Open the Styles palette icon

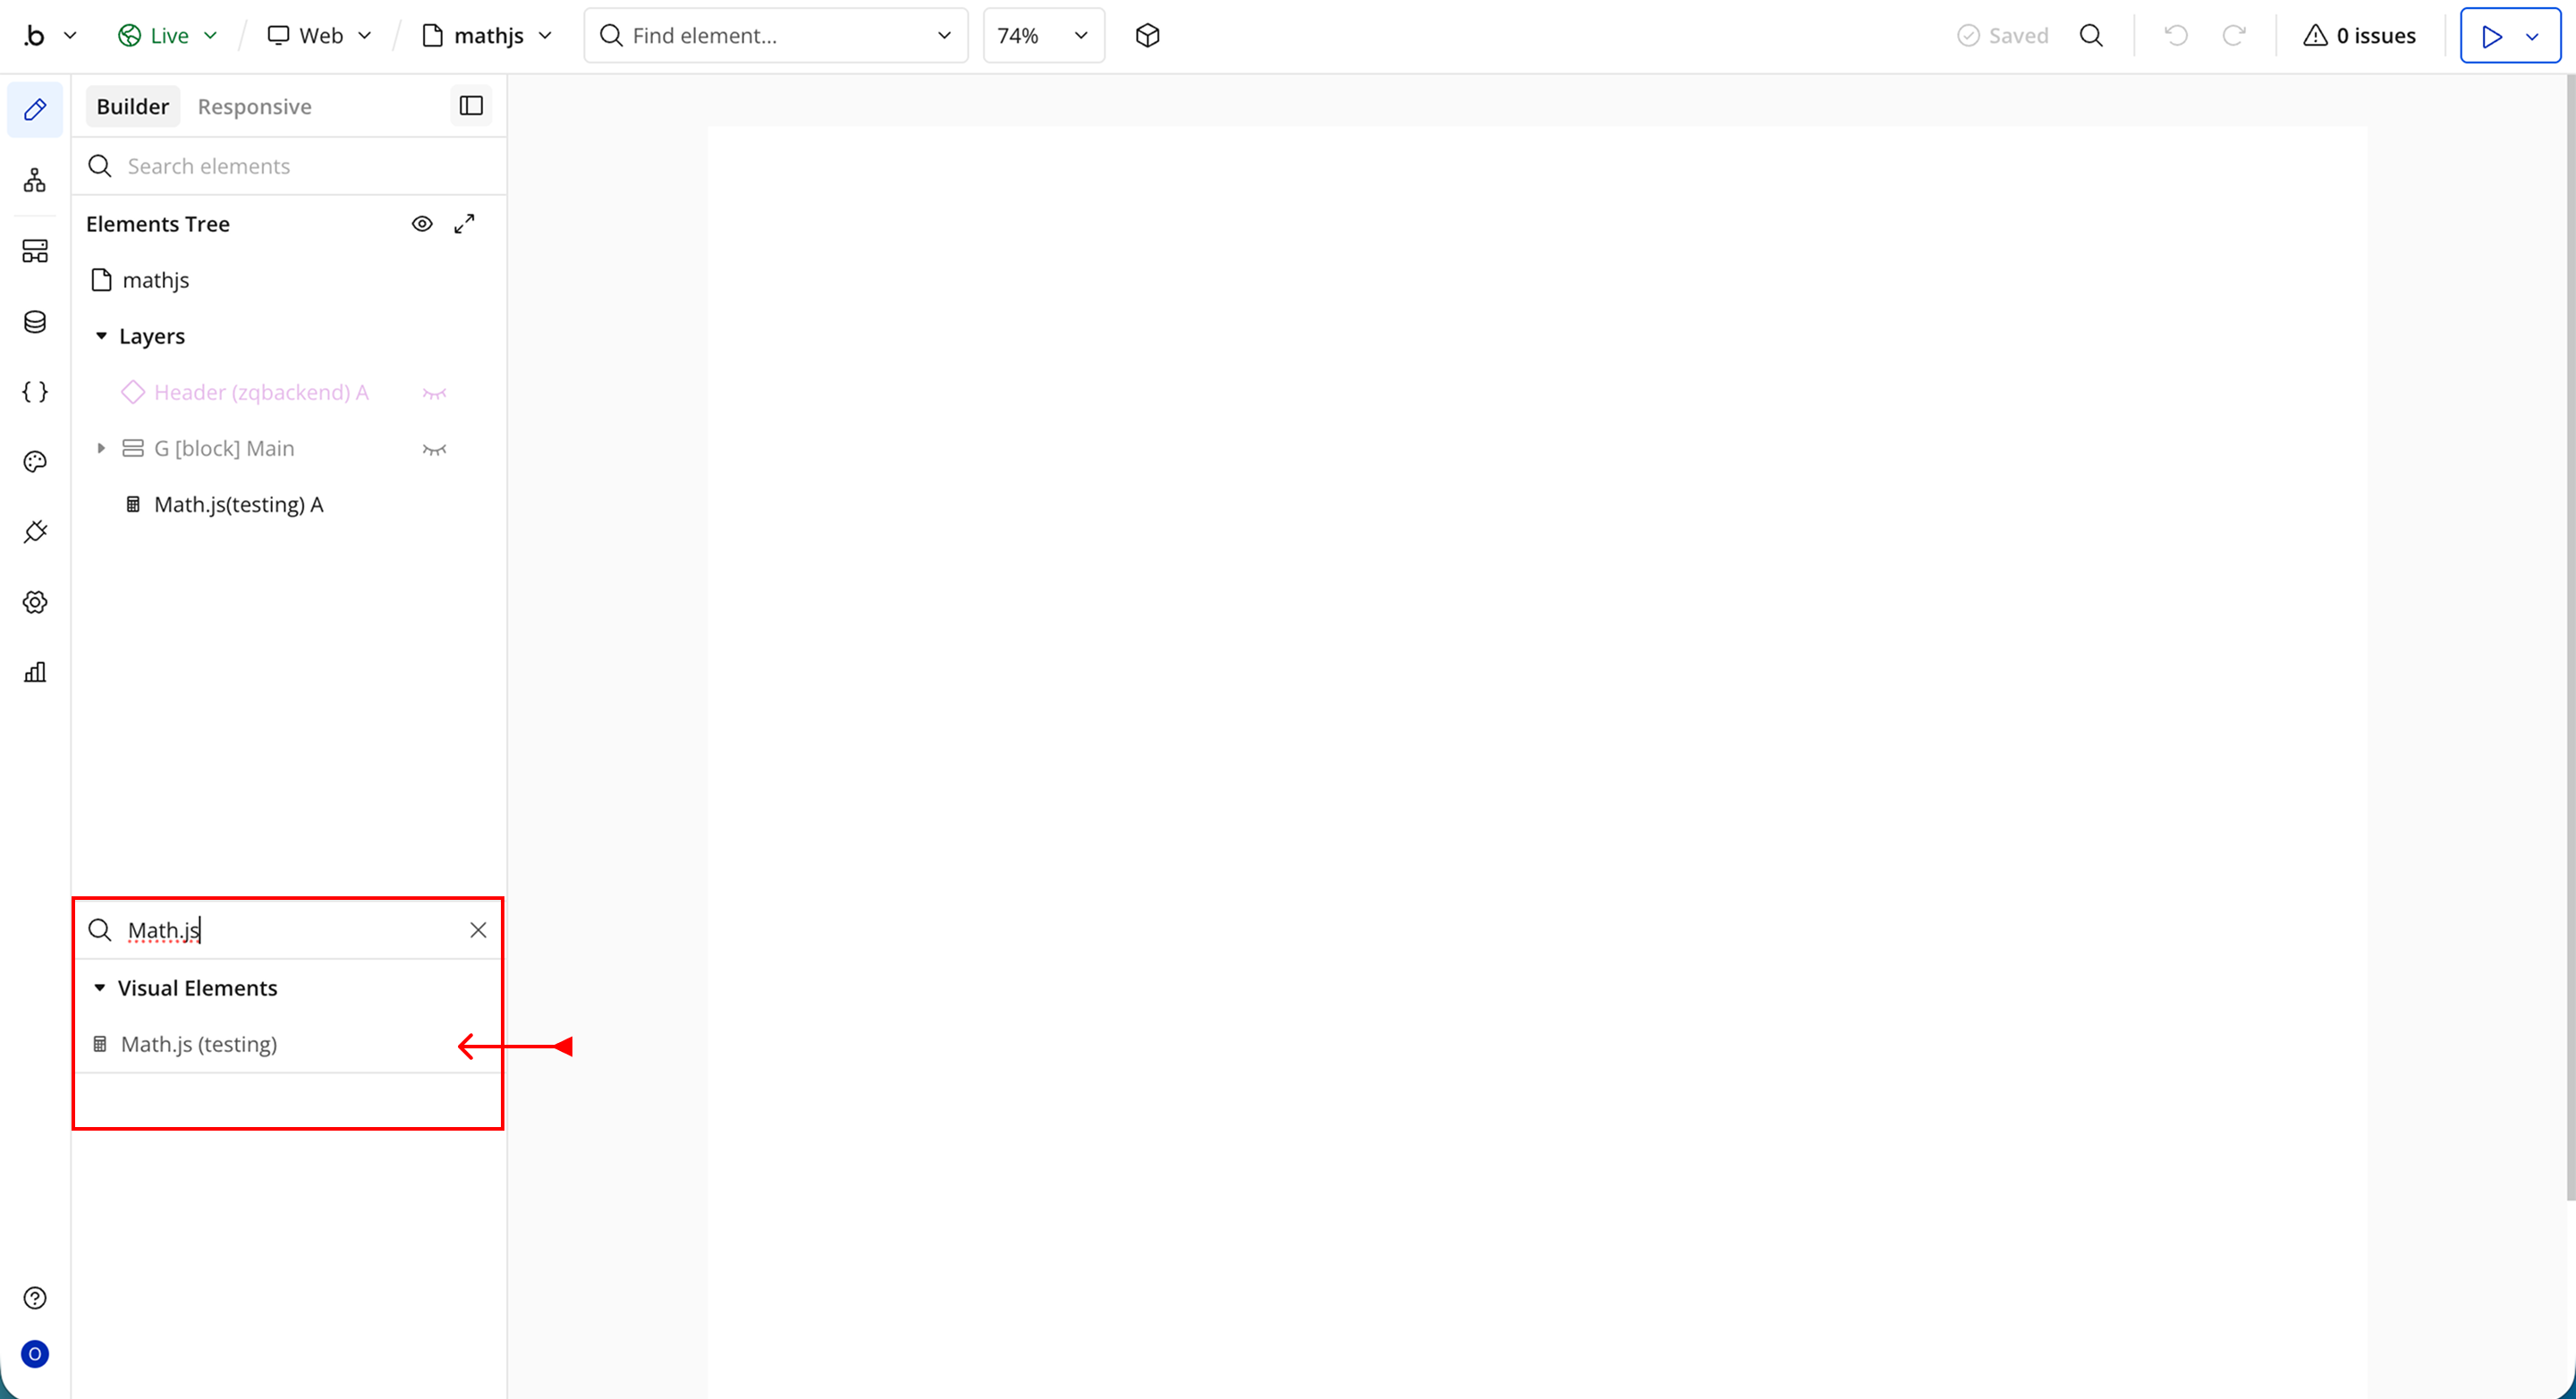point(35,462)
